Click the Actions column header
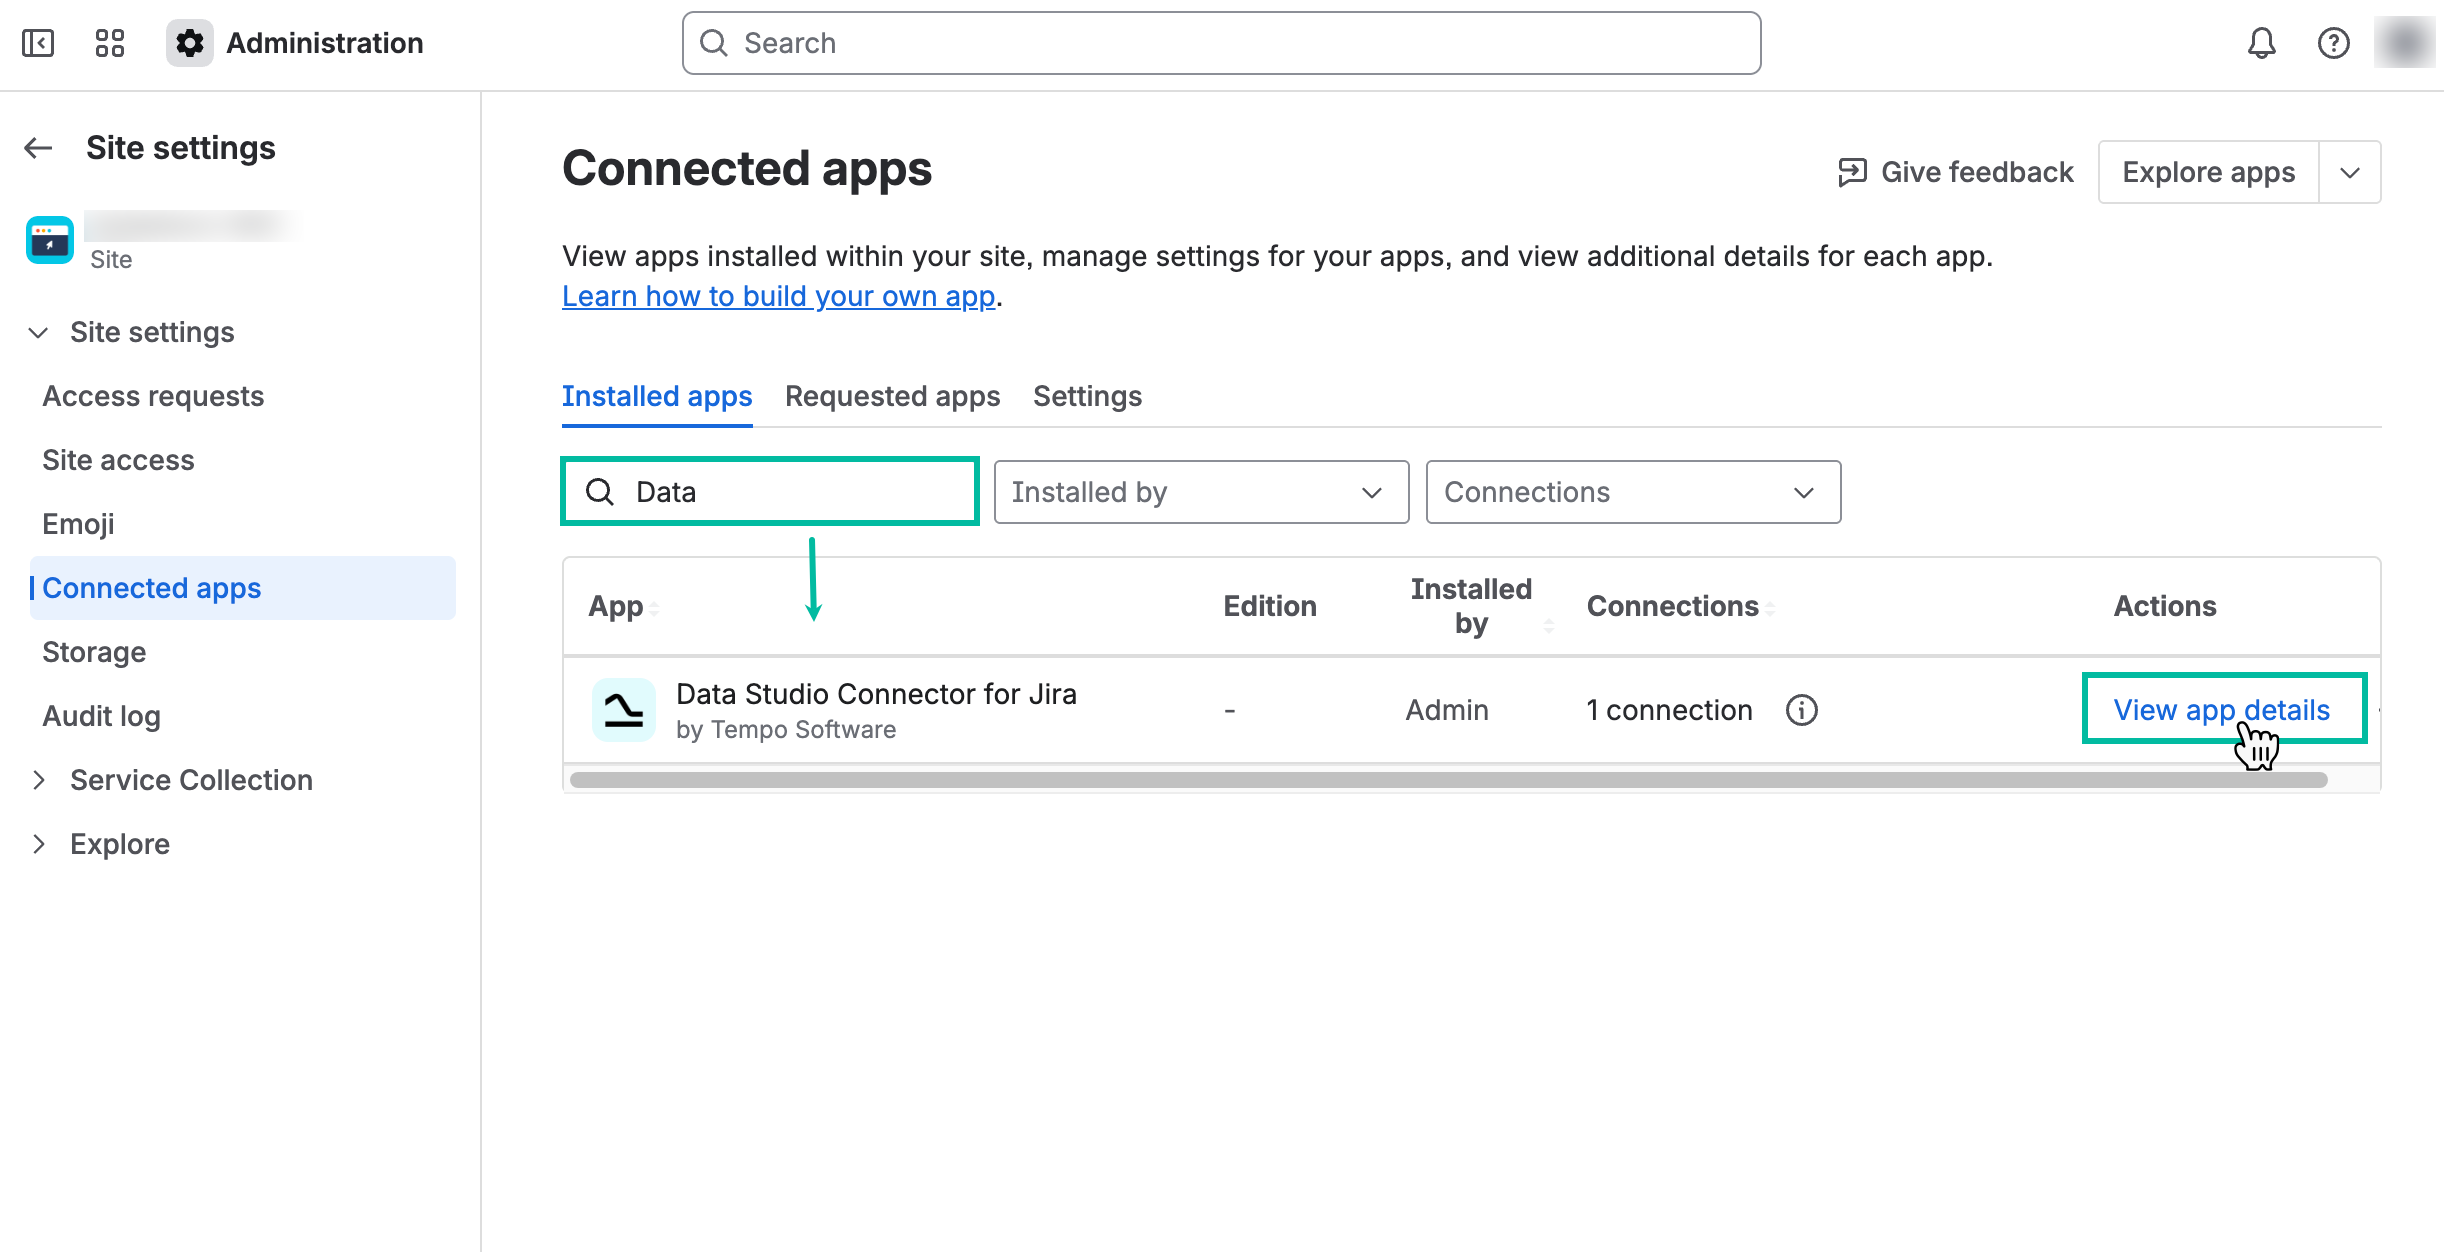Screen dimensions: 2444x1252 (x=2165, y=606)
